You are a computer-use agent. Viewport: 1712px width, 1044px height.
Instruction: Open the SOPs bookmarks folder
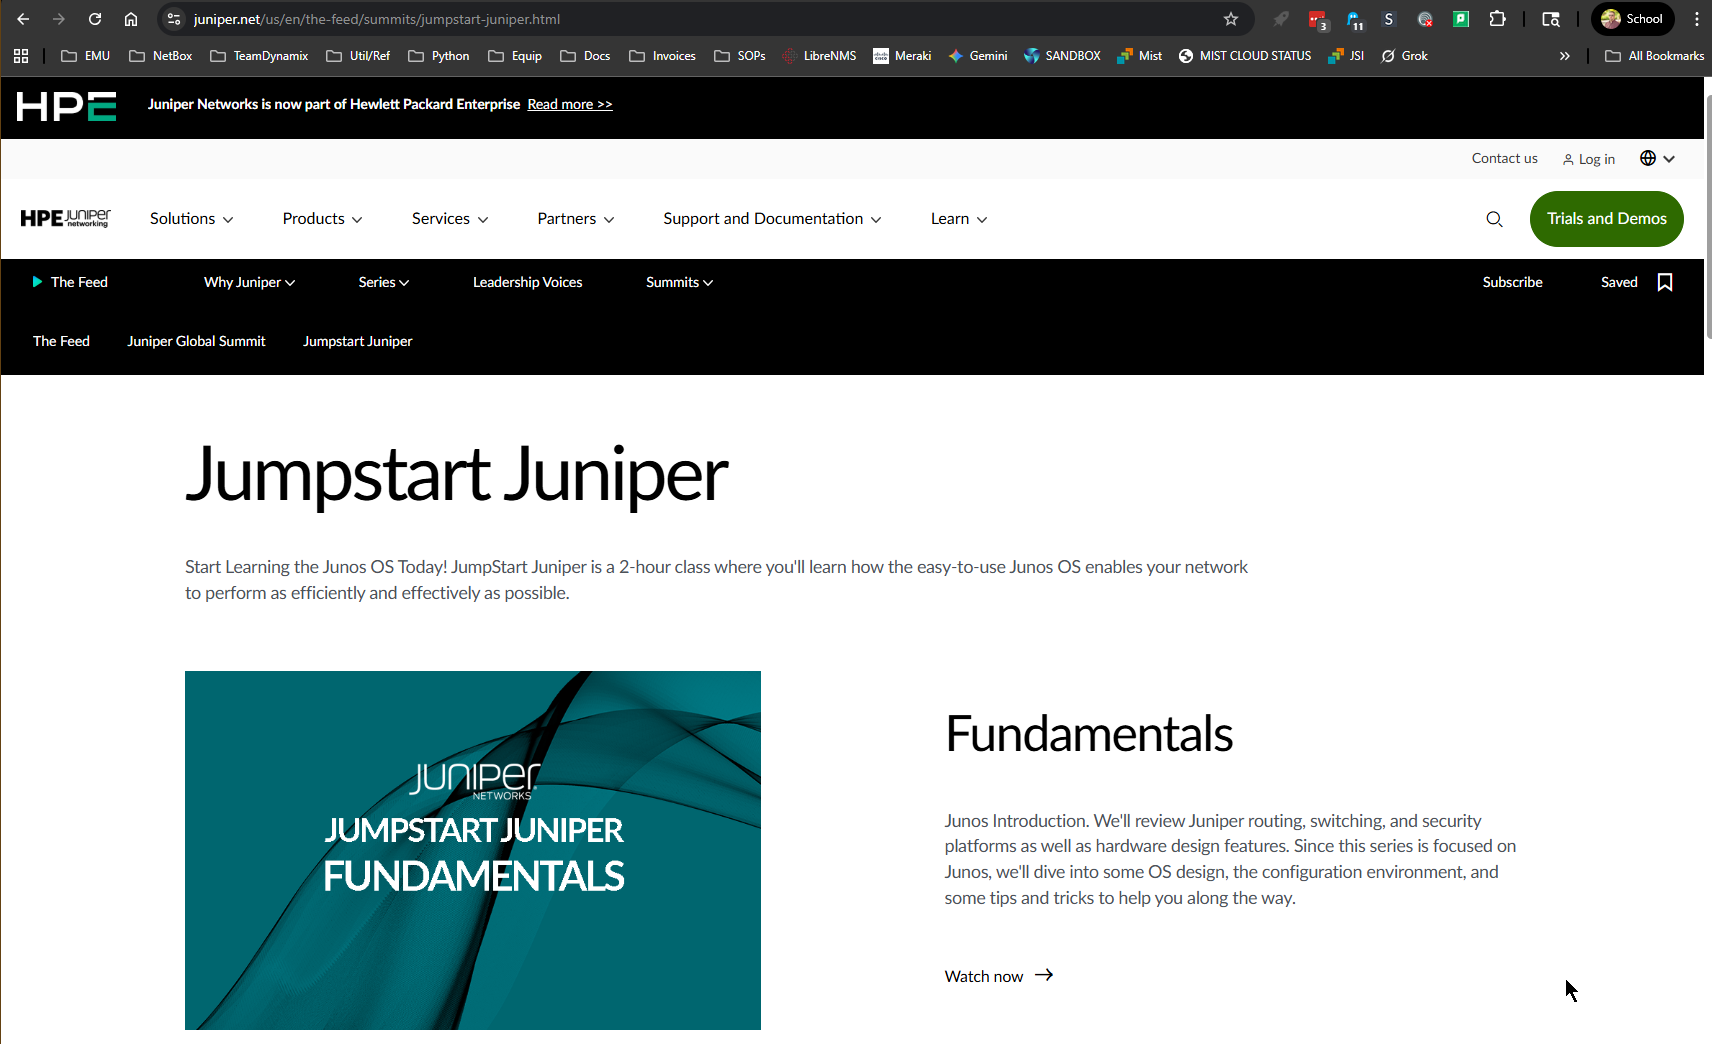[740, 56]
